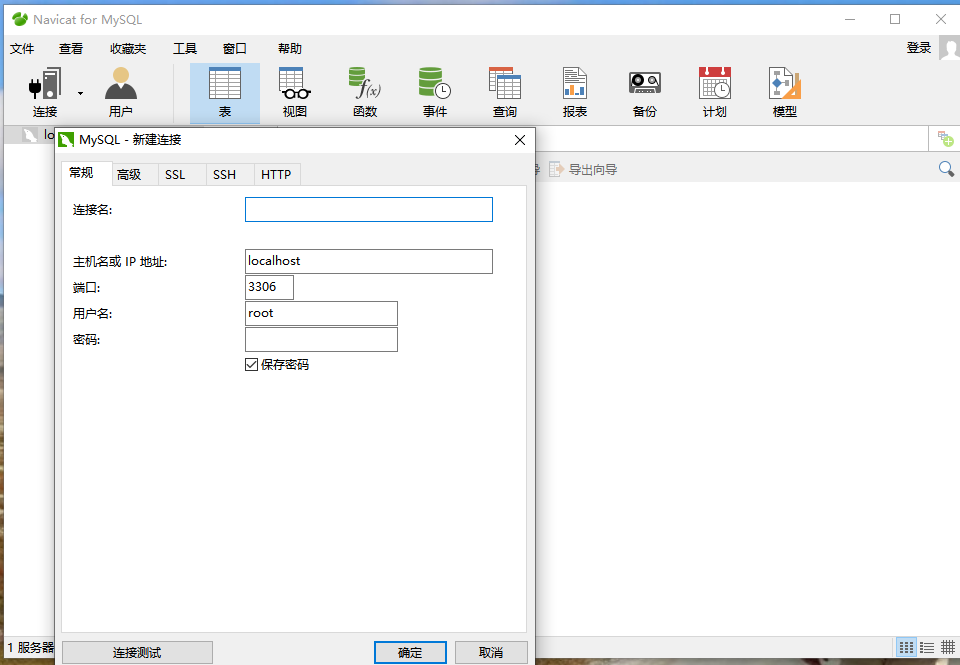This screenshot has height=665, width=960.
Task: Open the 查询 query icon
Action: click(x=504, y=93)
